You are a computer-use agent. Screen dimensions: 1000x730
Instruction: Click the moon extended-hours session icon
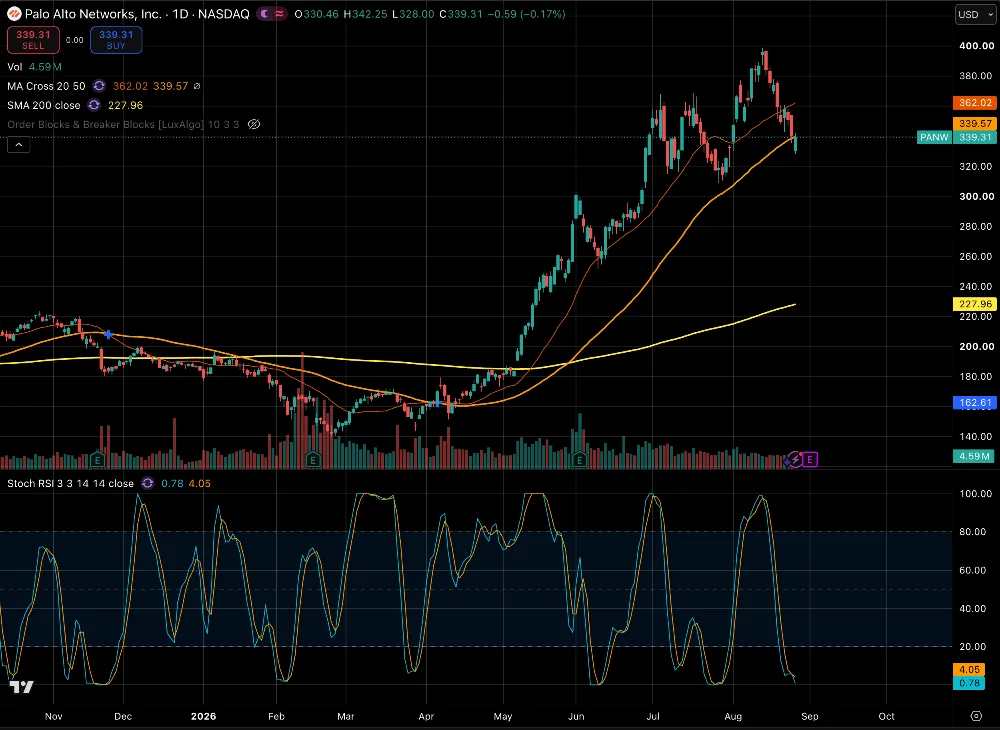(264, 14)
